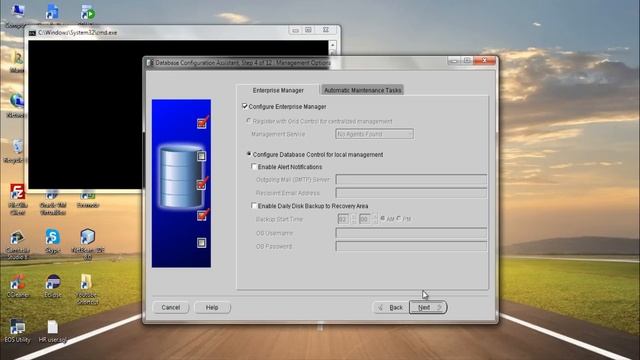Toggle the Configure Enterprise Manager checkbox
The width and height of the screenshot is (640, 360).
[244, 106]
